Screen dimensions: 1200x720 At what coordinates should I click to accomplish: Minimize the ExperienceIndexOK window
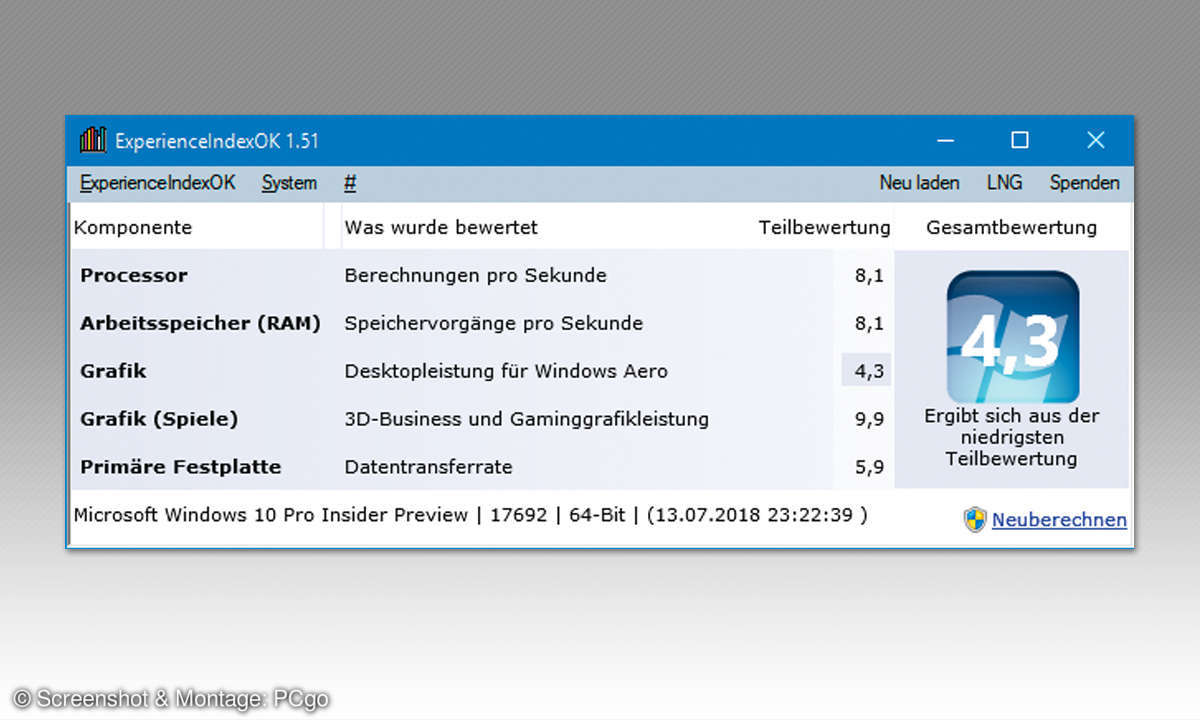(945, 140)
